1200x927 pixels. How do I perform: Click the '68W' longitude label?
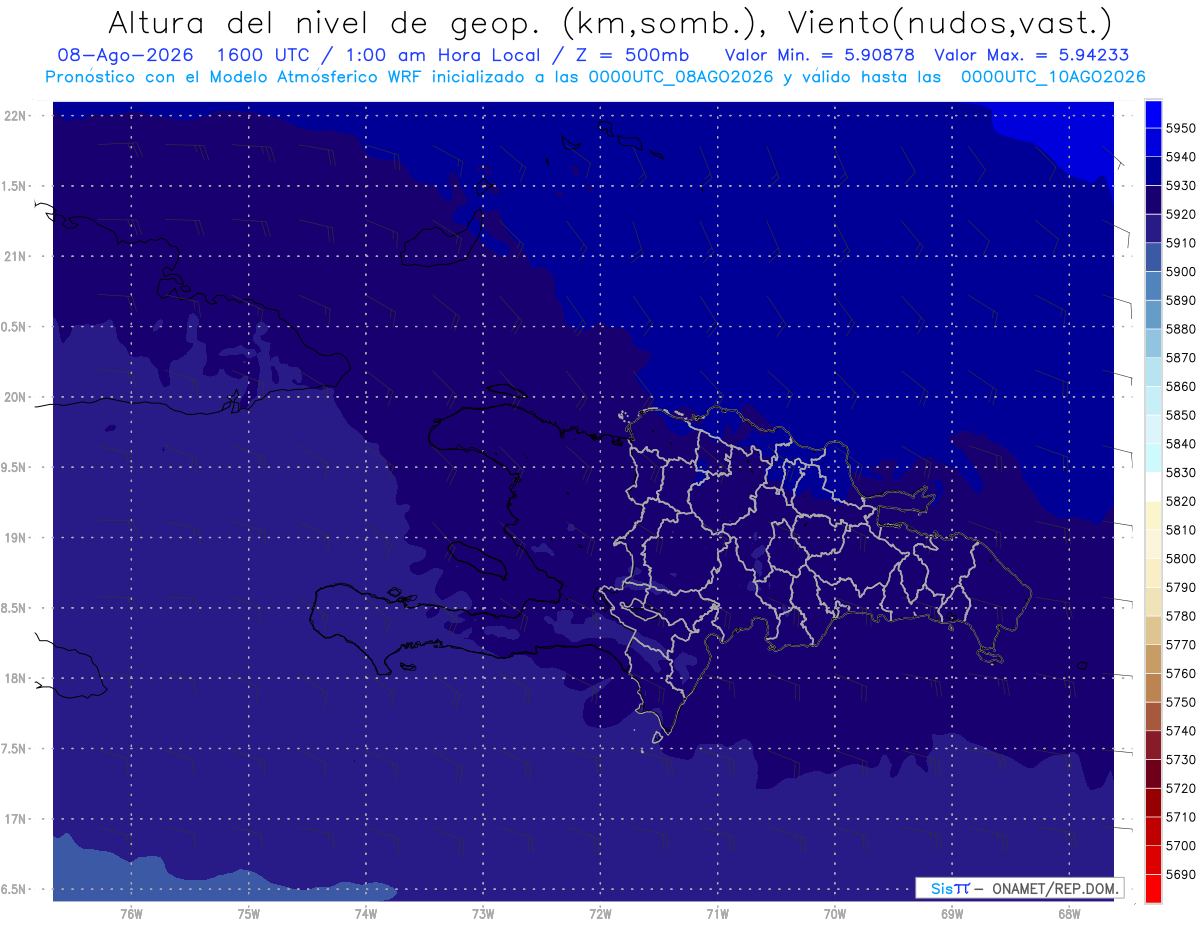click(1069, 913)
